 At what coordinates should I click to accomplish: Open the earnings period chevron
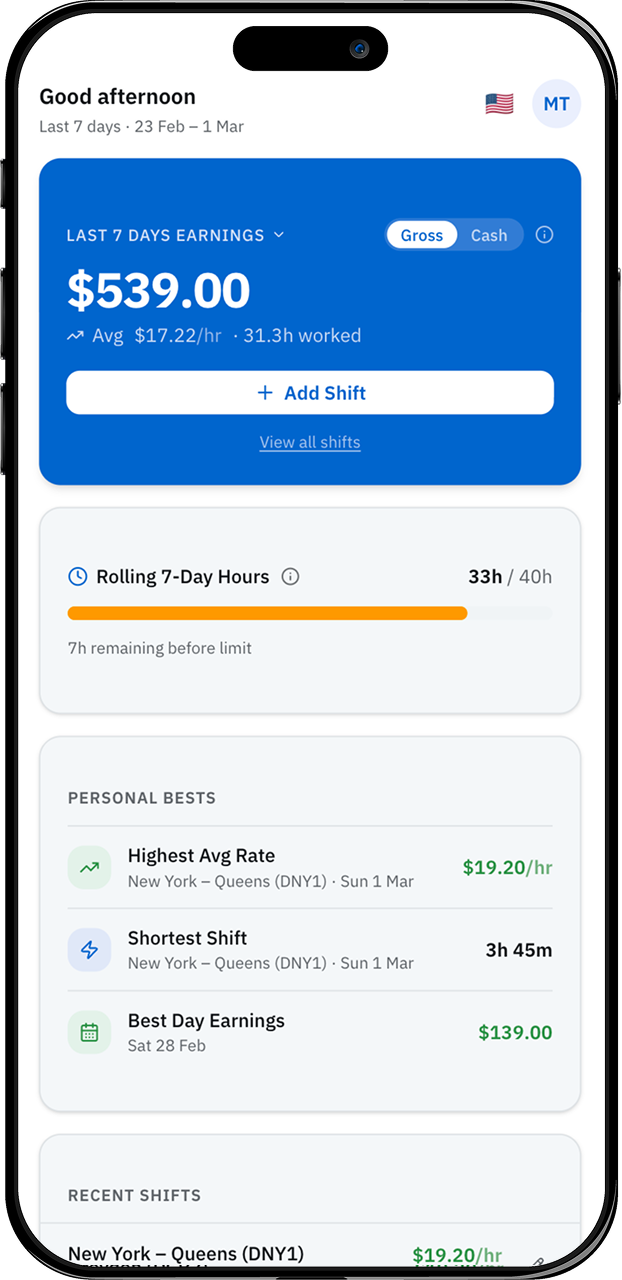[x=279, y=234]
